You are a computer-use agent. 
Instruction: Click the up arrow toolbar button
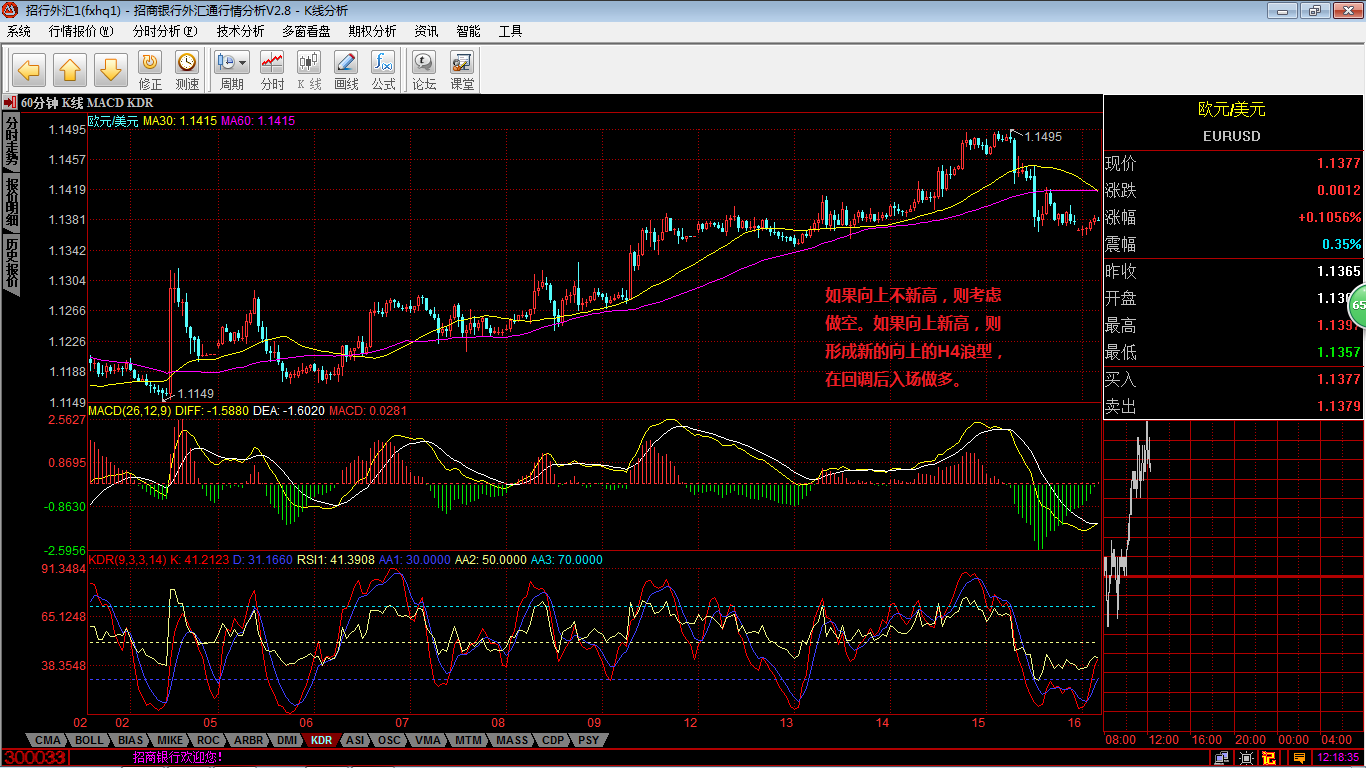pyautogui.click(x=69, y=69)
